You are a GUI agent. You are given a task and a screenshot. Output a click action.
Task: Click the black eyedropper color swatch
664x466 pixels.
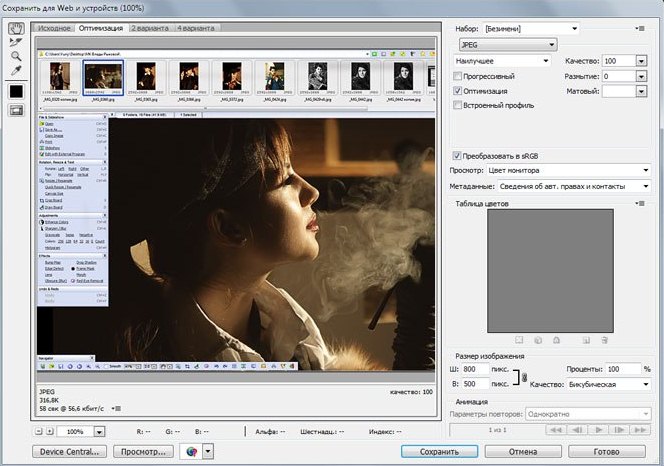[x=16, y=91]
